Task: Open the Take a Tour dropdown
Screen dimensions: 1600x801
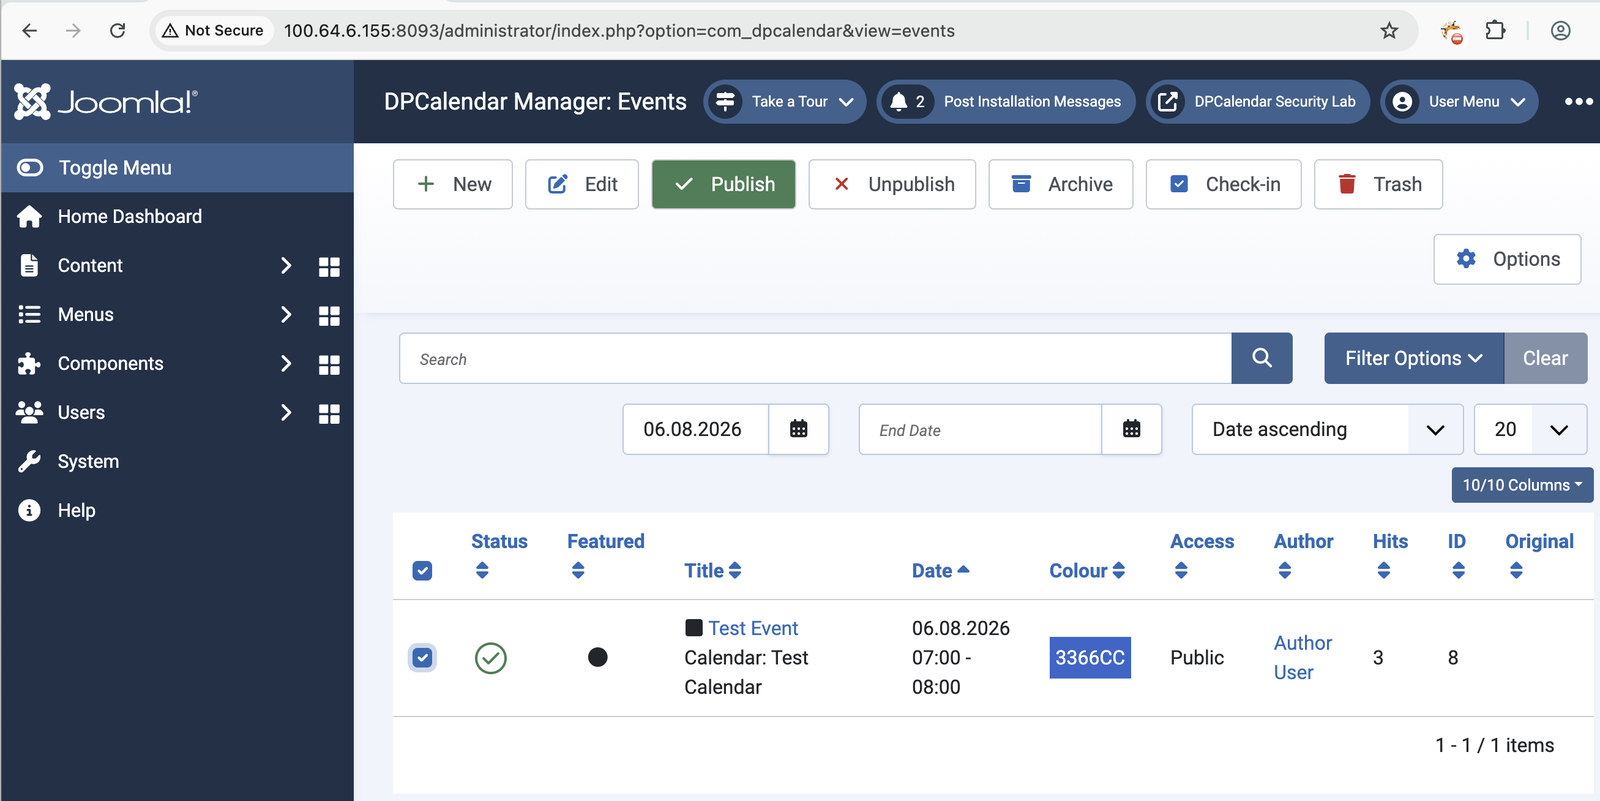Action: 785,101
